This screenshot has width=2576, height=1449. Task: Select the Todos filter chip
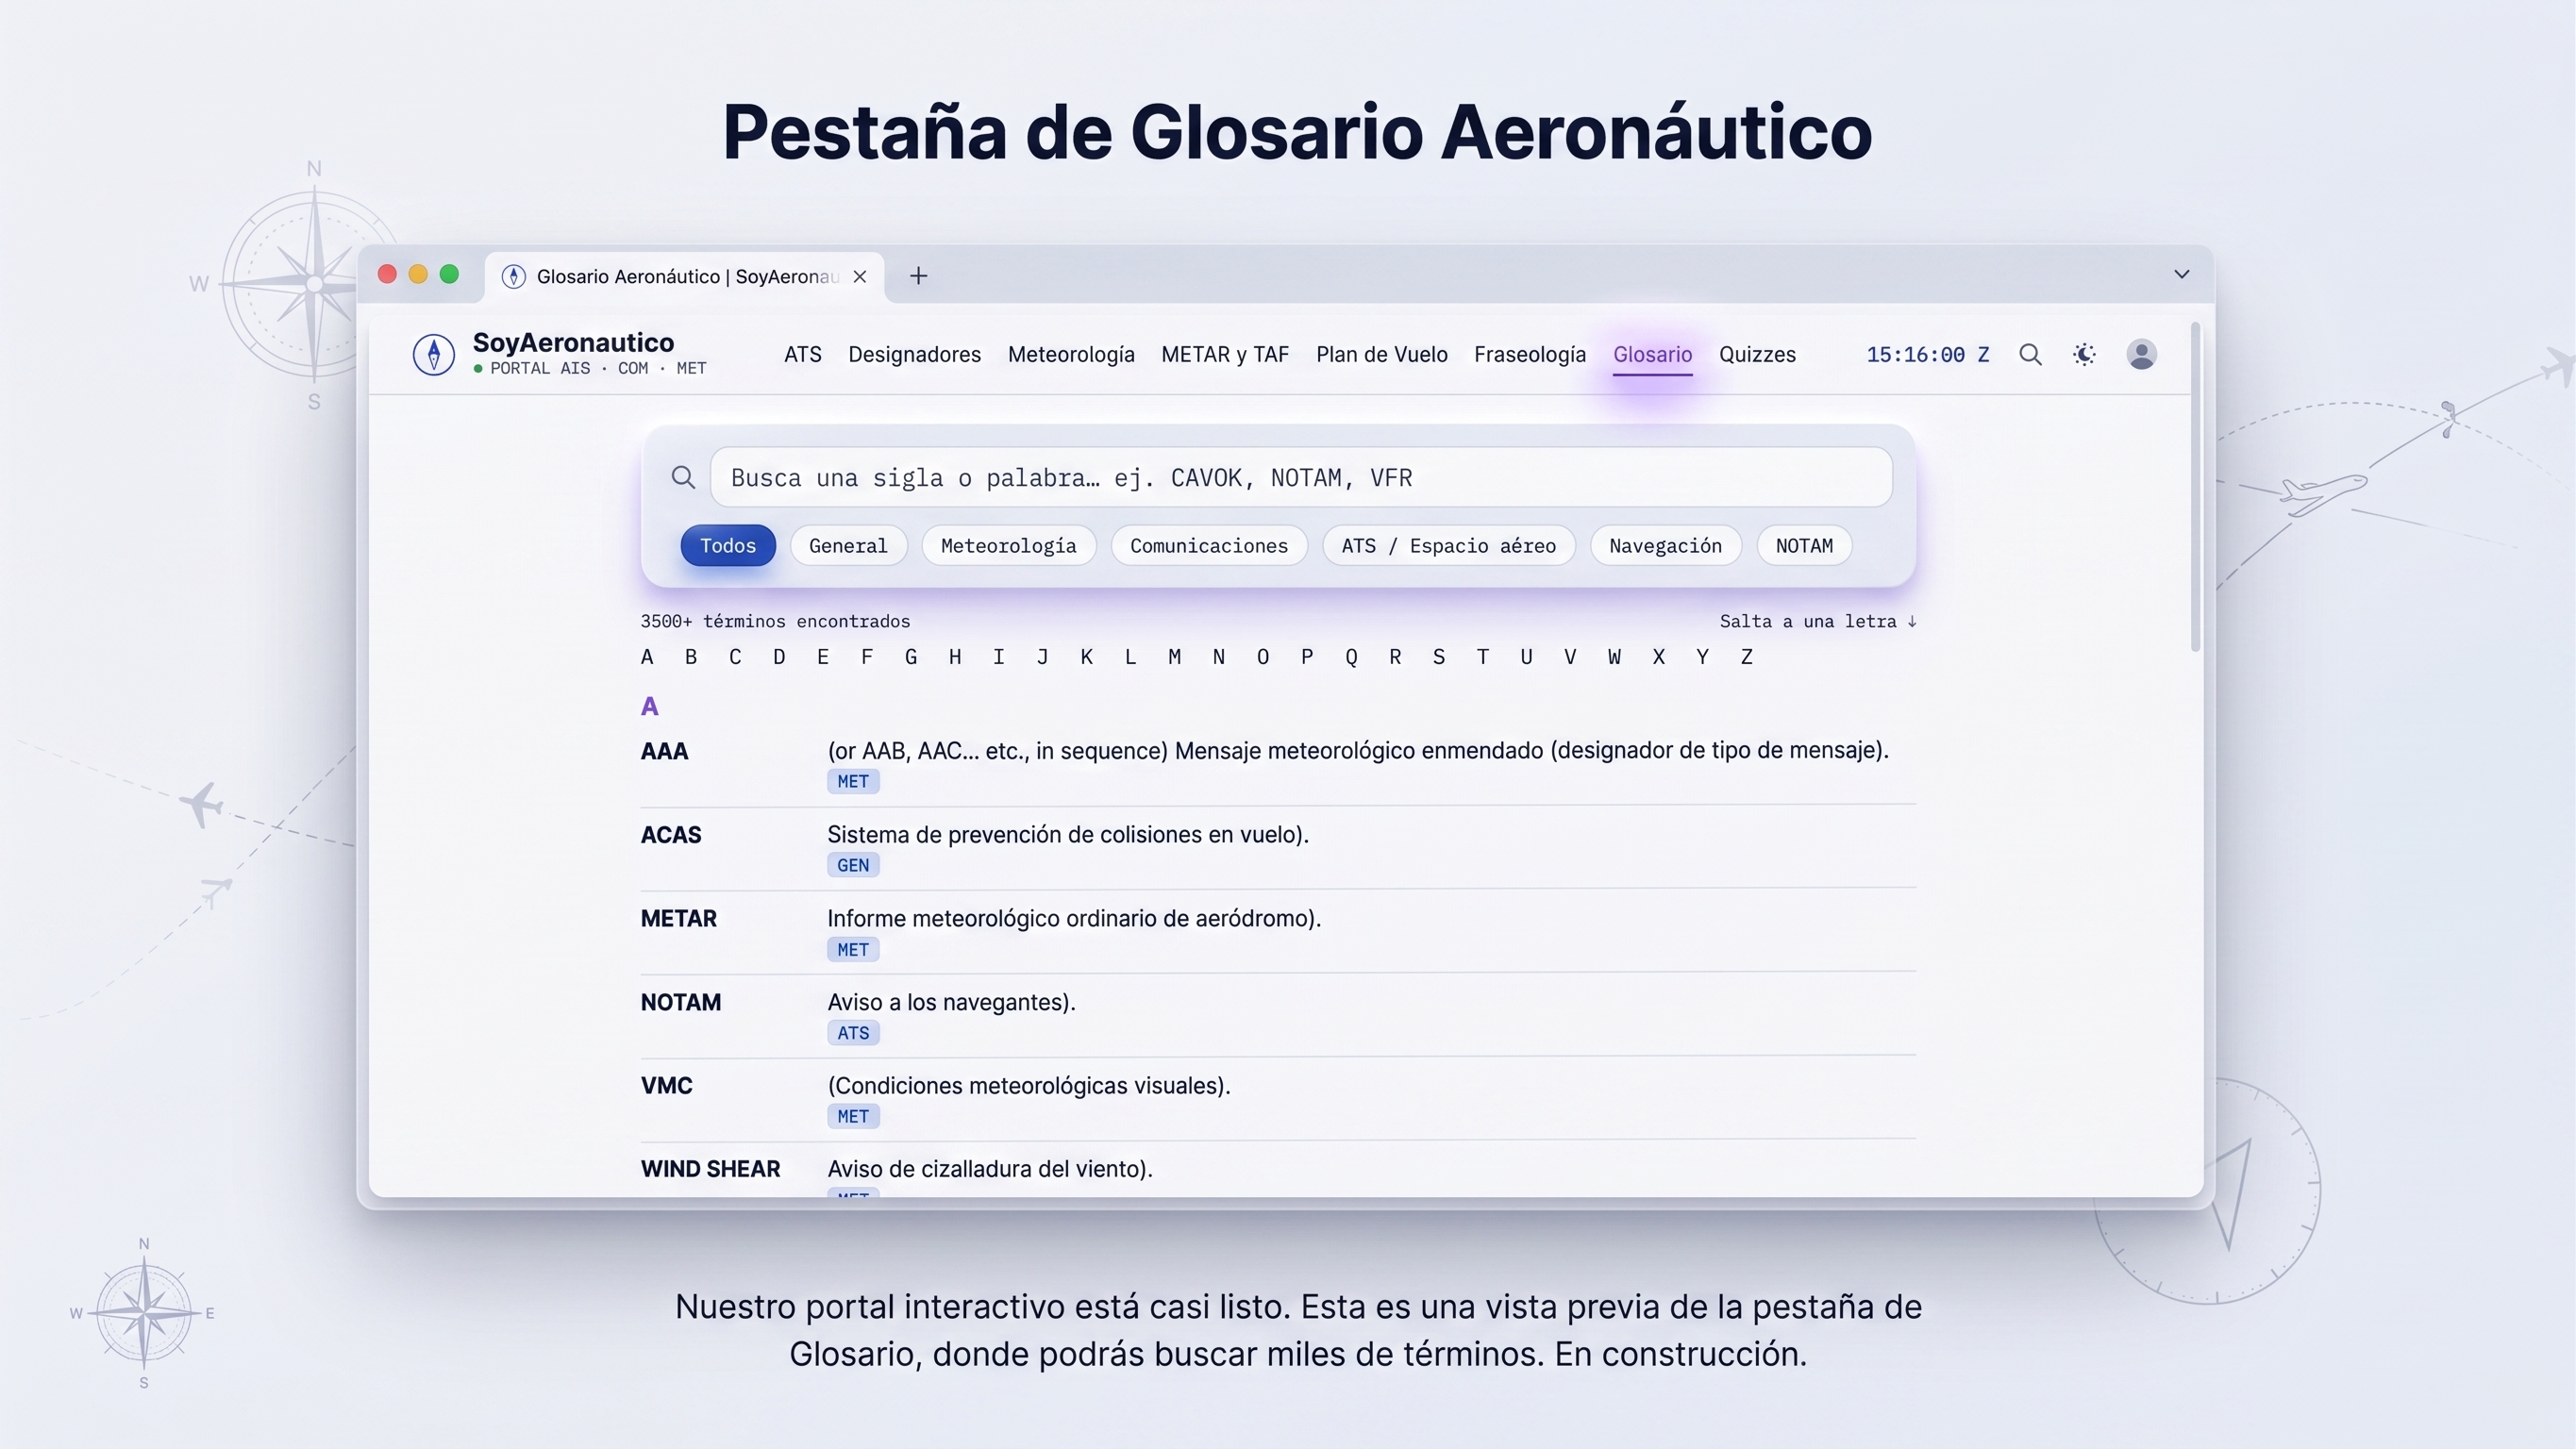[x=728, y=545]
